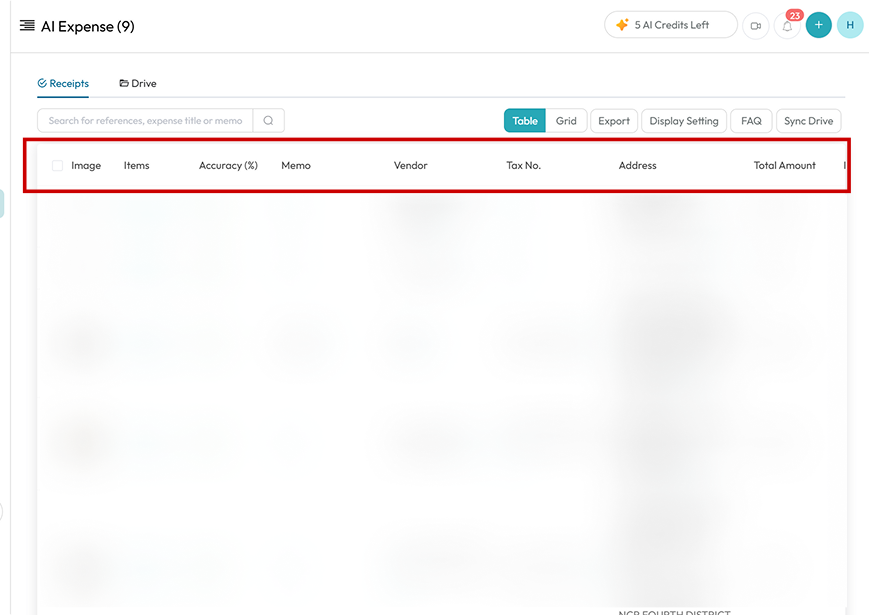Click the Total Amount column header

784,166
